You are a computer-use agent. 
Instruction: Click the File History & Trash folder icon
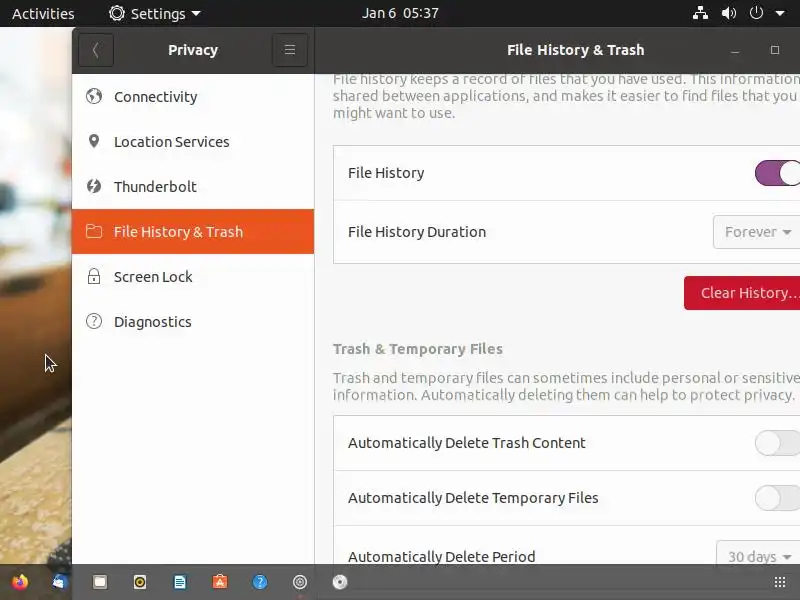coord(94,231)
